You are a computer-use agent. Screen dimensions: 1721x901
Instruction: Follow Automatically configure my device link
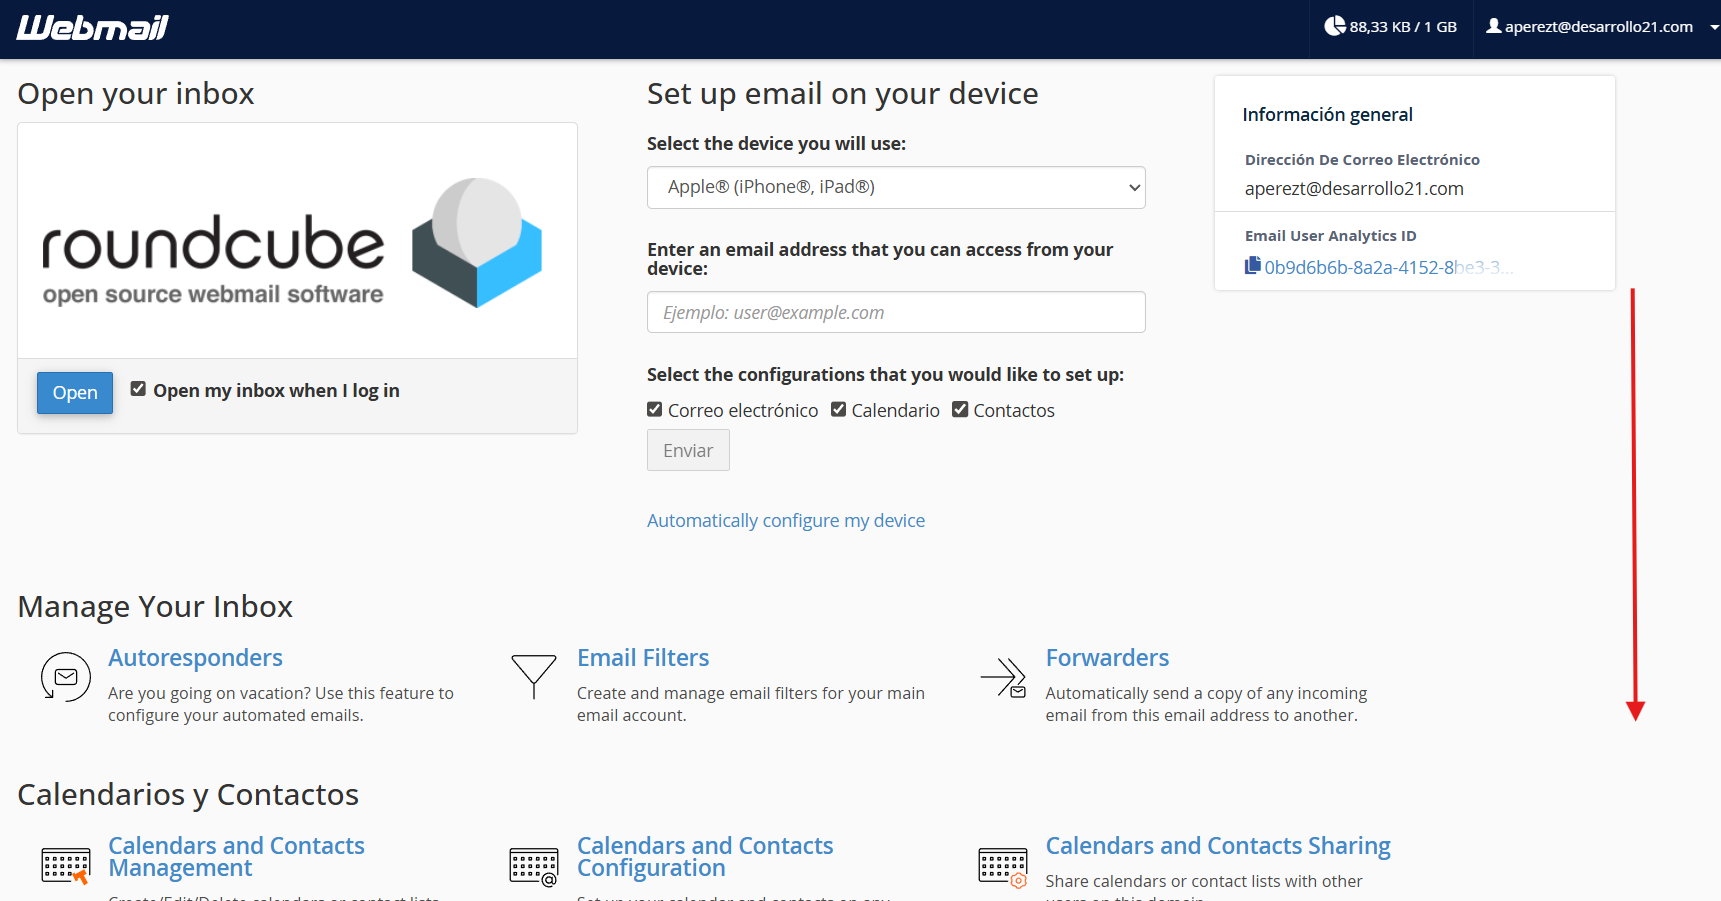click(x=786, y=520)
